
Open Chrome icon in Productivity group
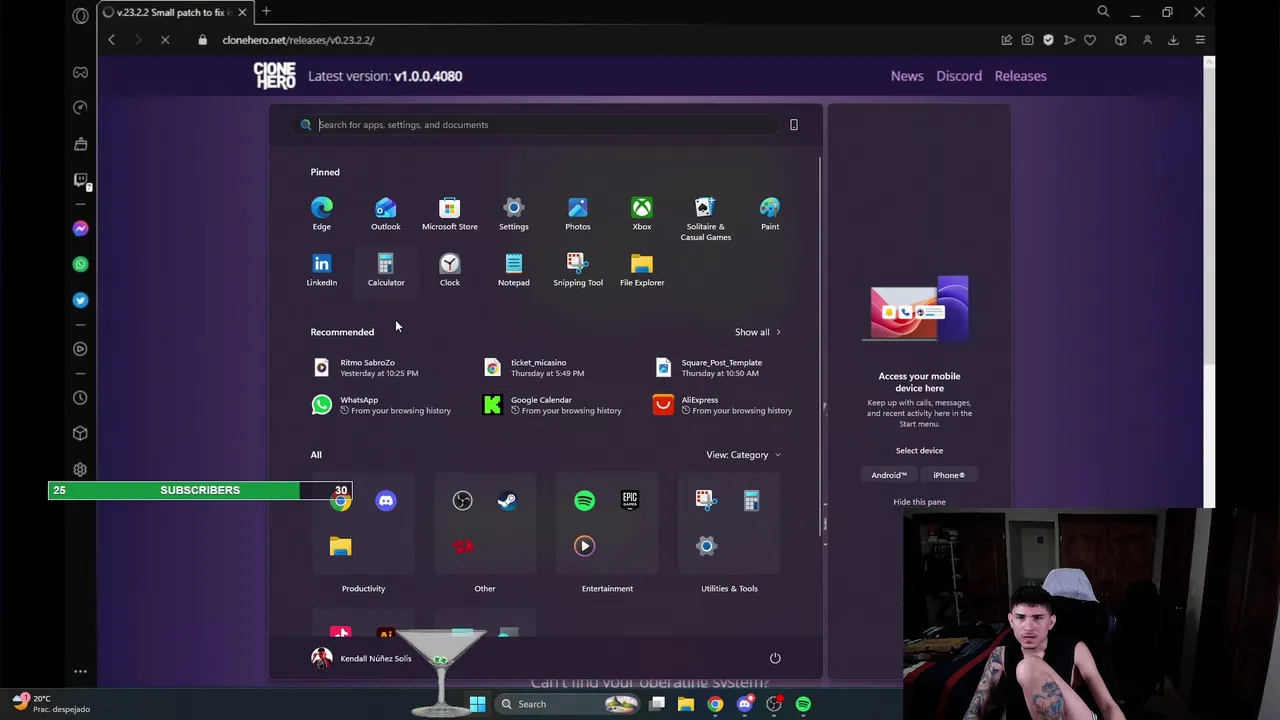(341, 501)
